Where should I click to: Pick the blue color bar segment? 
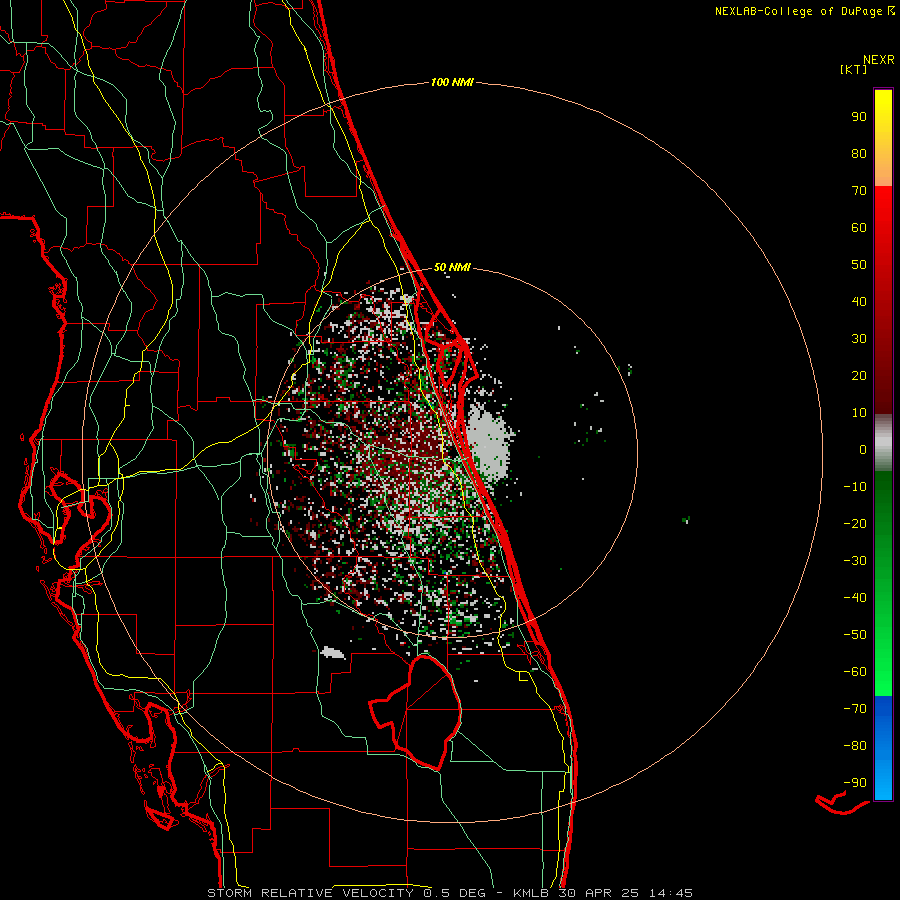coord(883,748)
